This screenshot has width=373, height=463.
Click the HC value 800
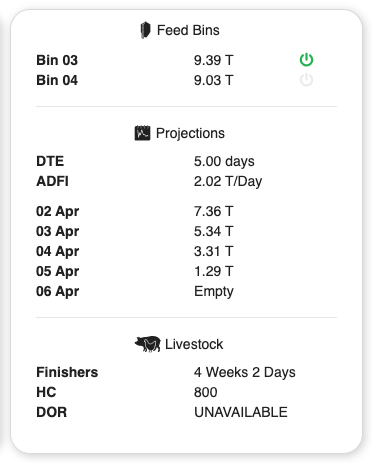(x=206, y=392)
